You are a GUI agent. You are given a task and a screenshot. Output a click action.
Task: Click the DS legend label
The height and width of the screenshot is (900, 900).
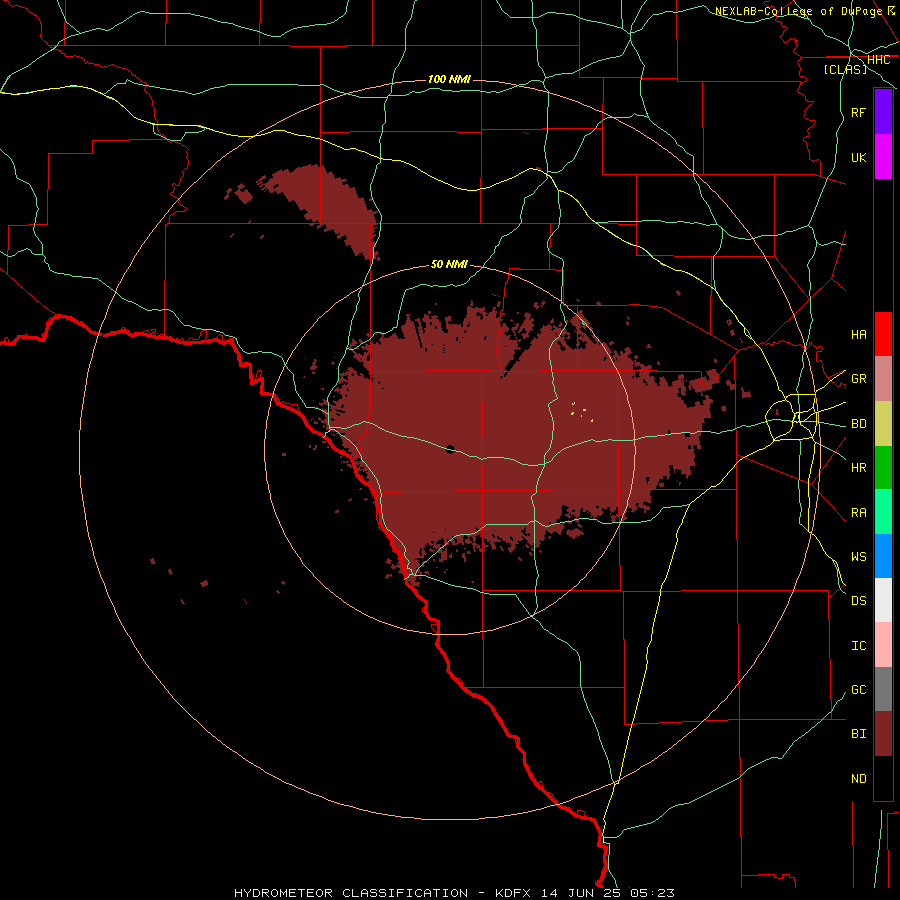coord(858,600)
